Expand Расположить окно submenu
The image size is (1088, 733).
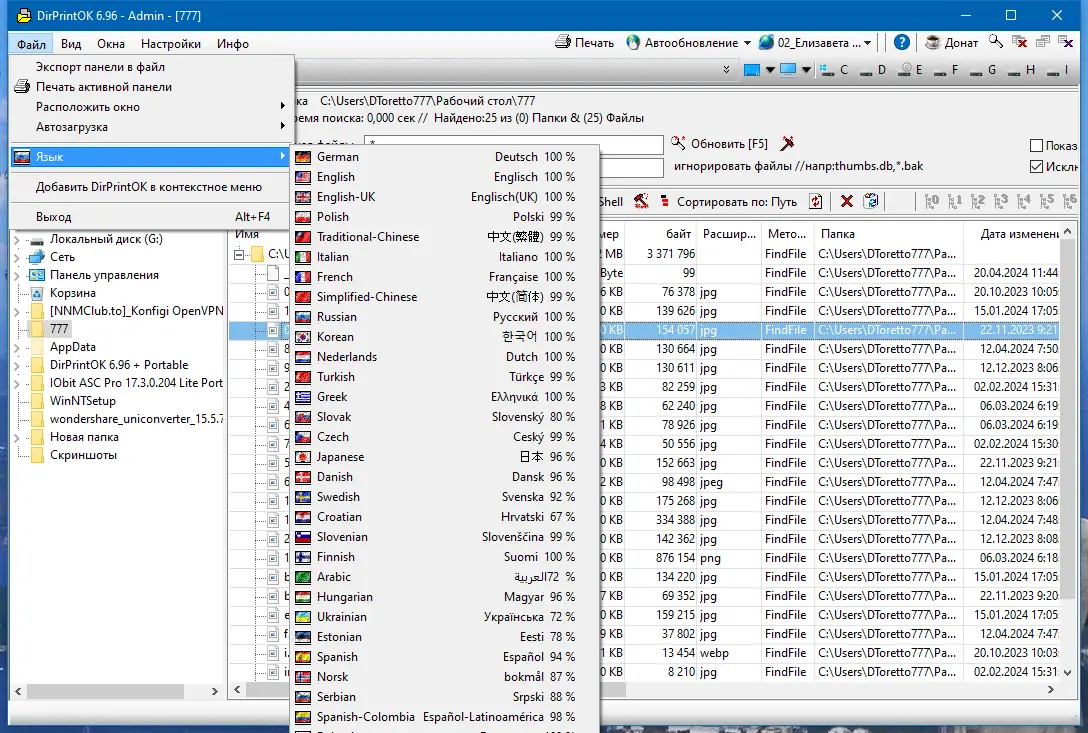tap(149, 107)
